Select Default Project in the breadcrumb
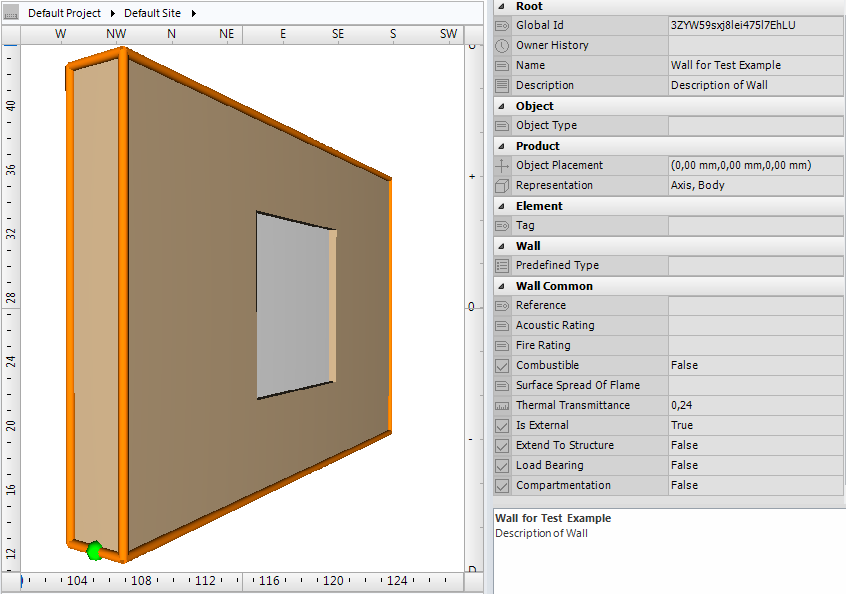The height and width of the screenshot is (594, 846). (x=64, y=13)
